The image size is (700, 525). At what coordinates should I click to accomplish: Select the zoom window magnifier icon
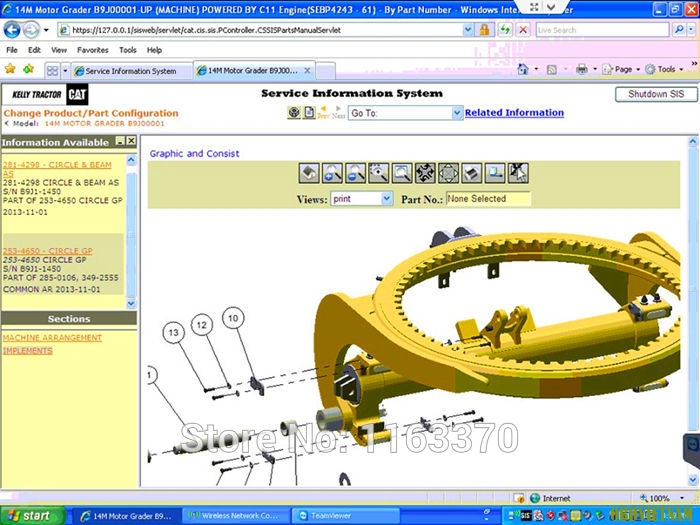pos(402,173)
